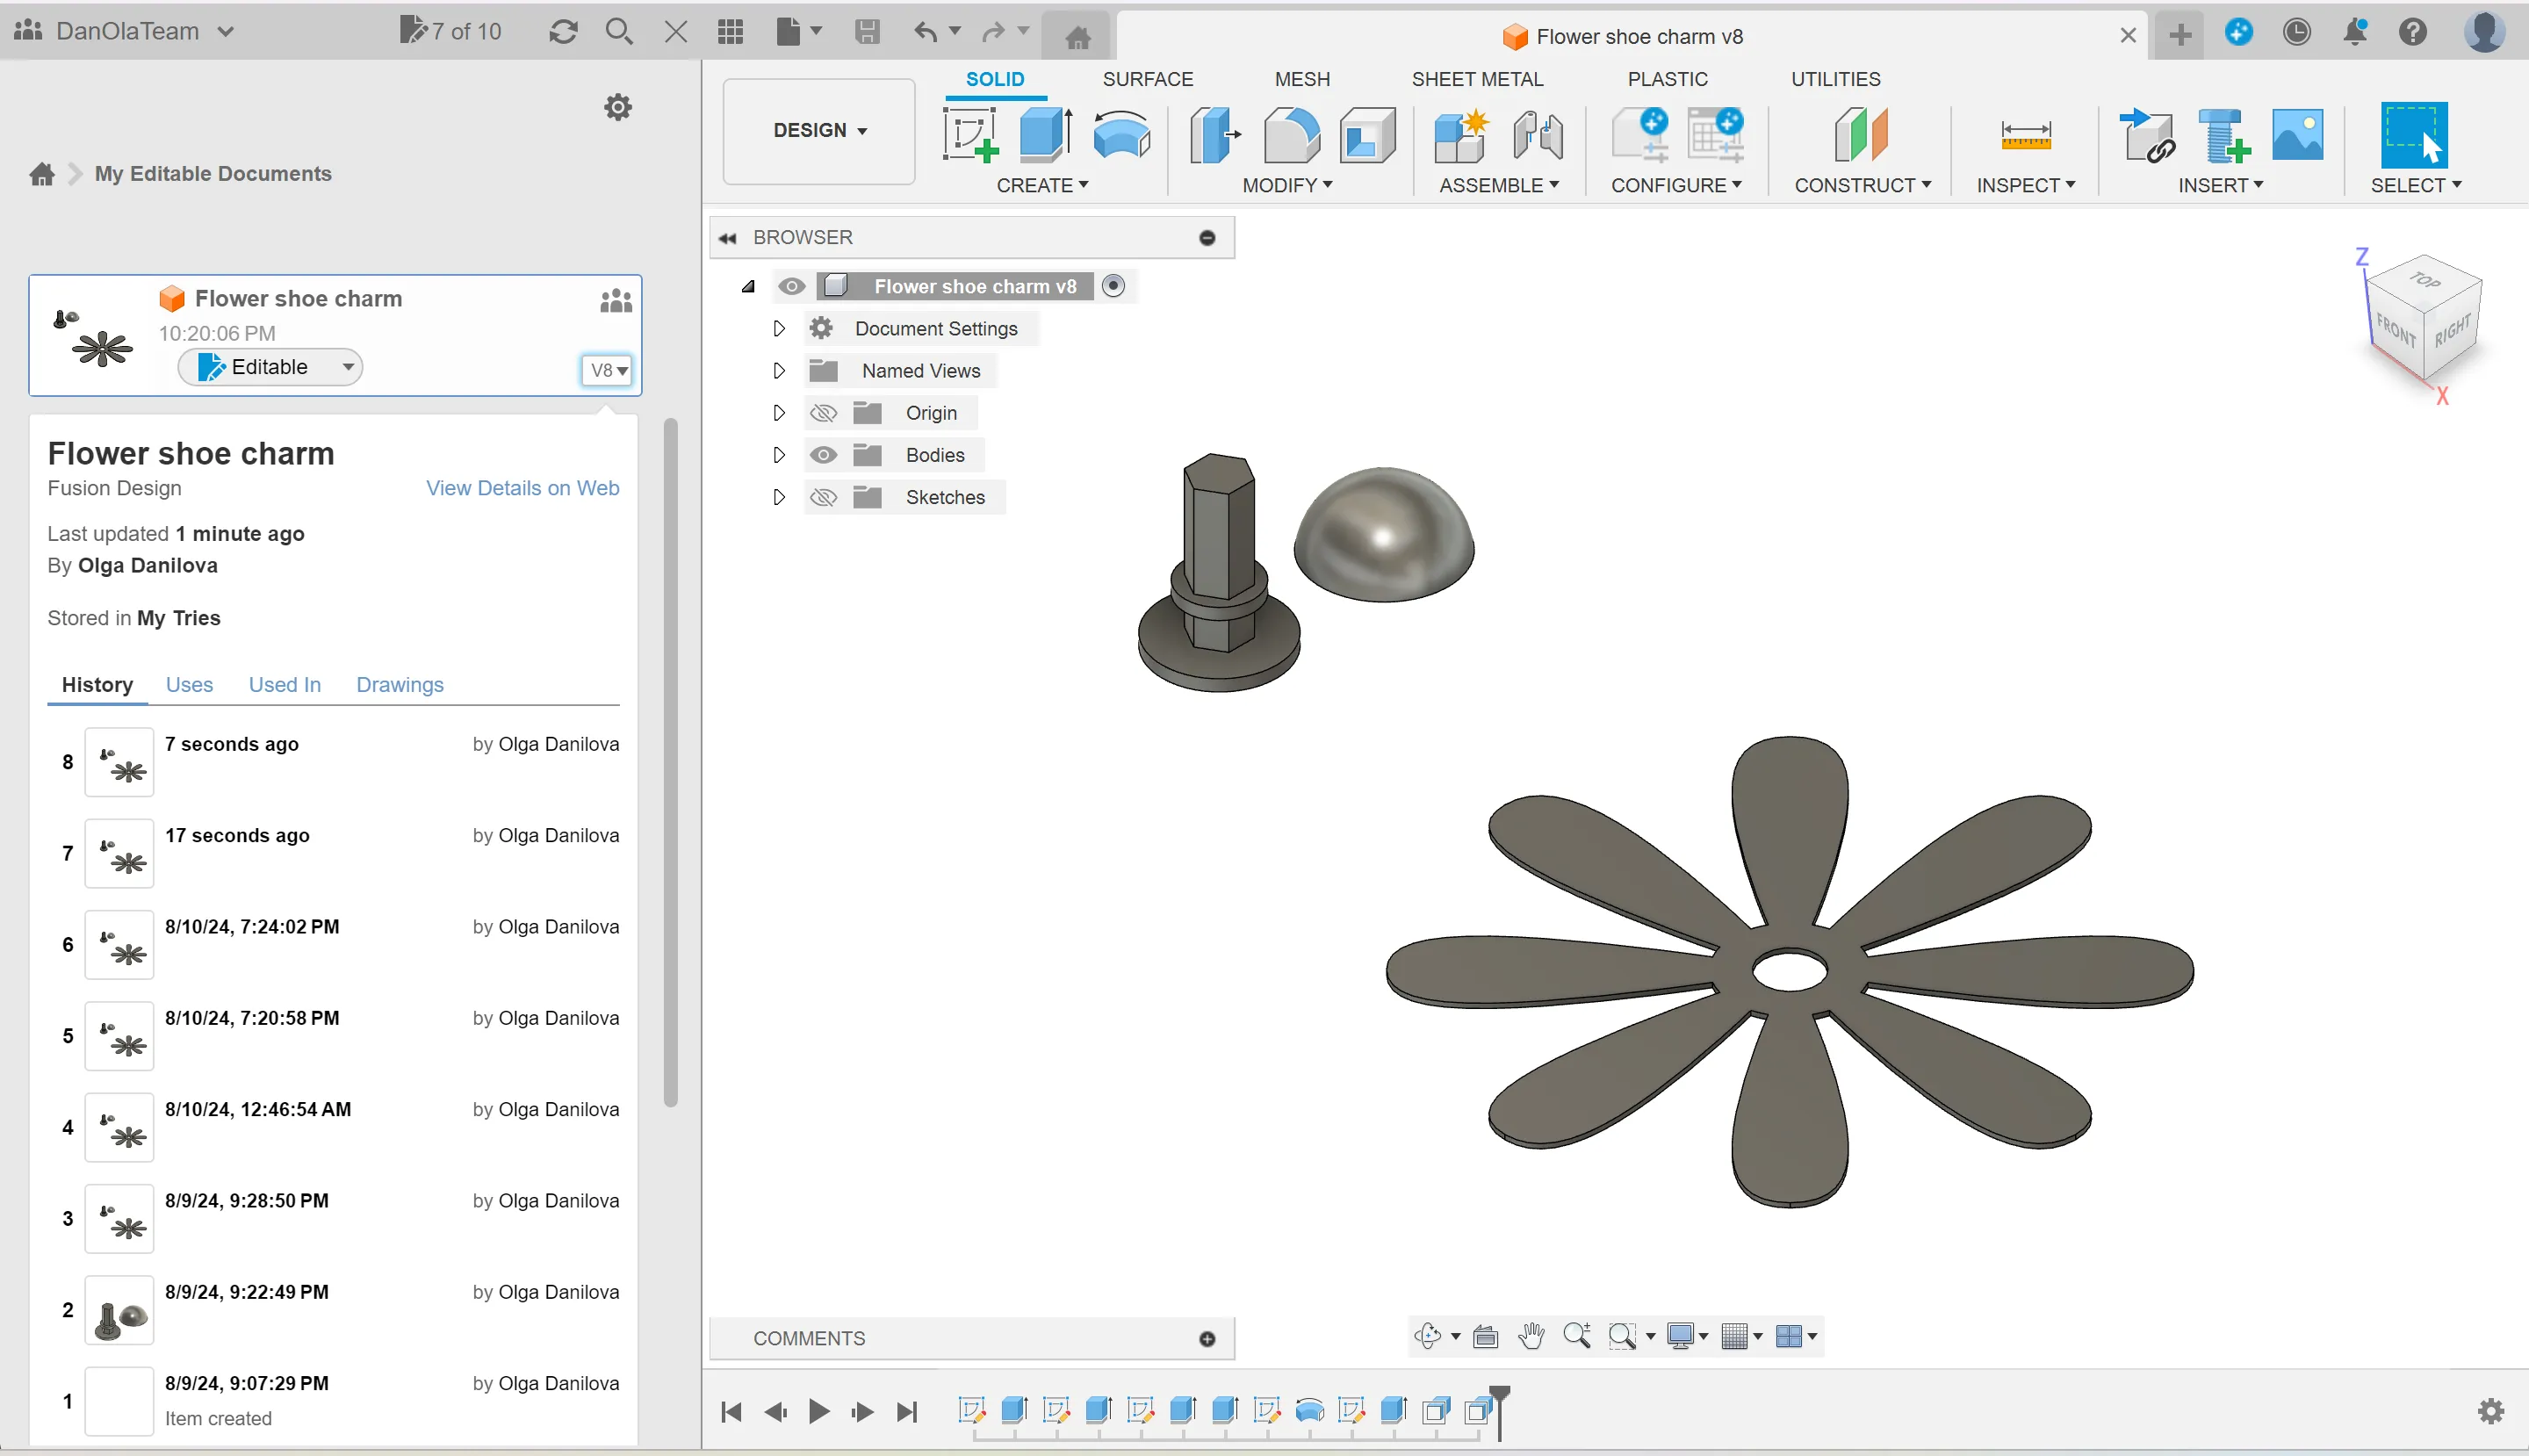Click the Measure ruler icon

coord(2025,135)
